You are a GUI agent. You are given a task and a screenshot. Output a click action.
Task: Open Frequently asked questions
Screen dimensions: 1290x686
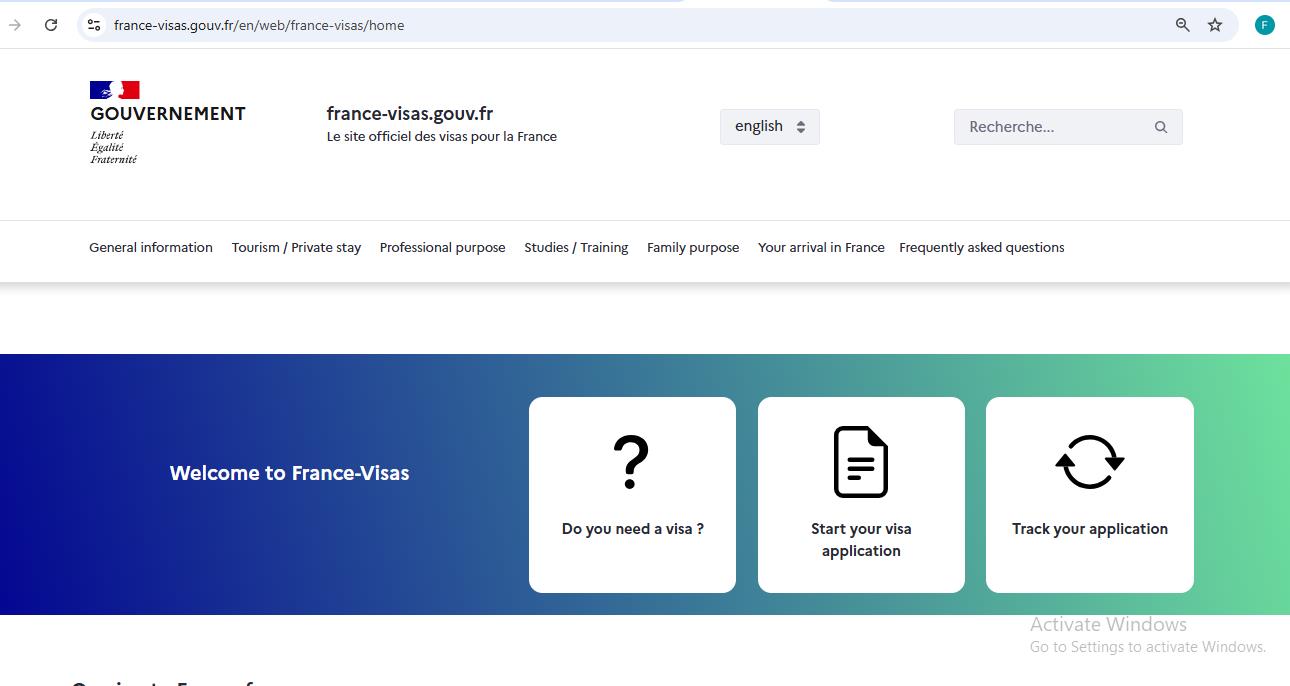[x=981, y=247]
